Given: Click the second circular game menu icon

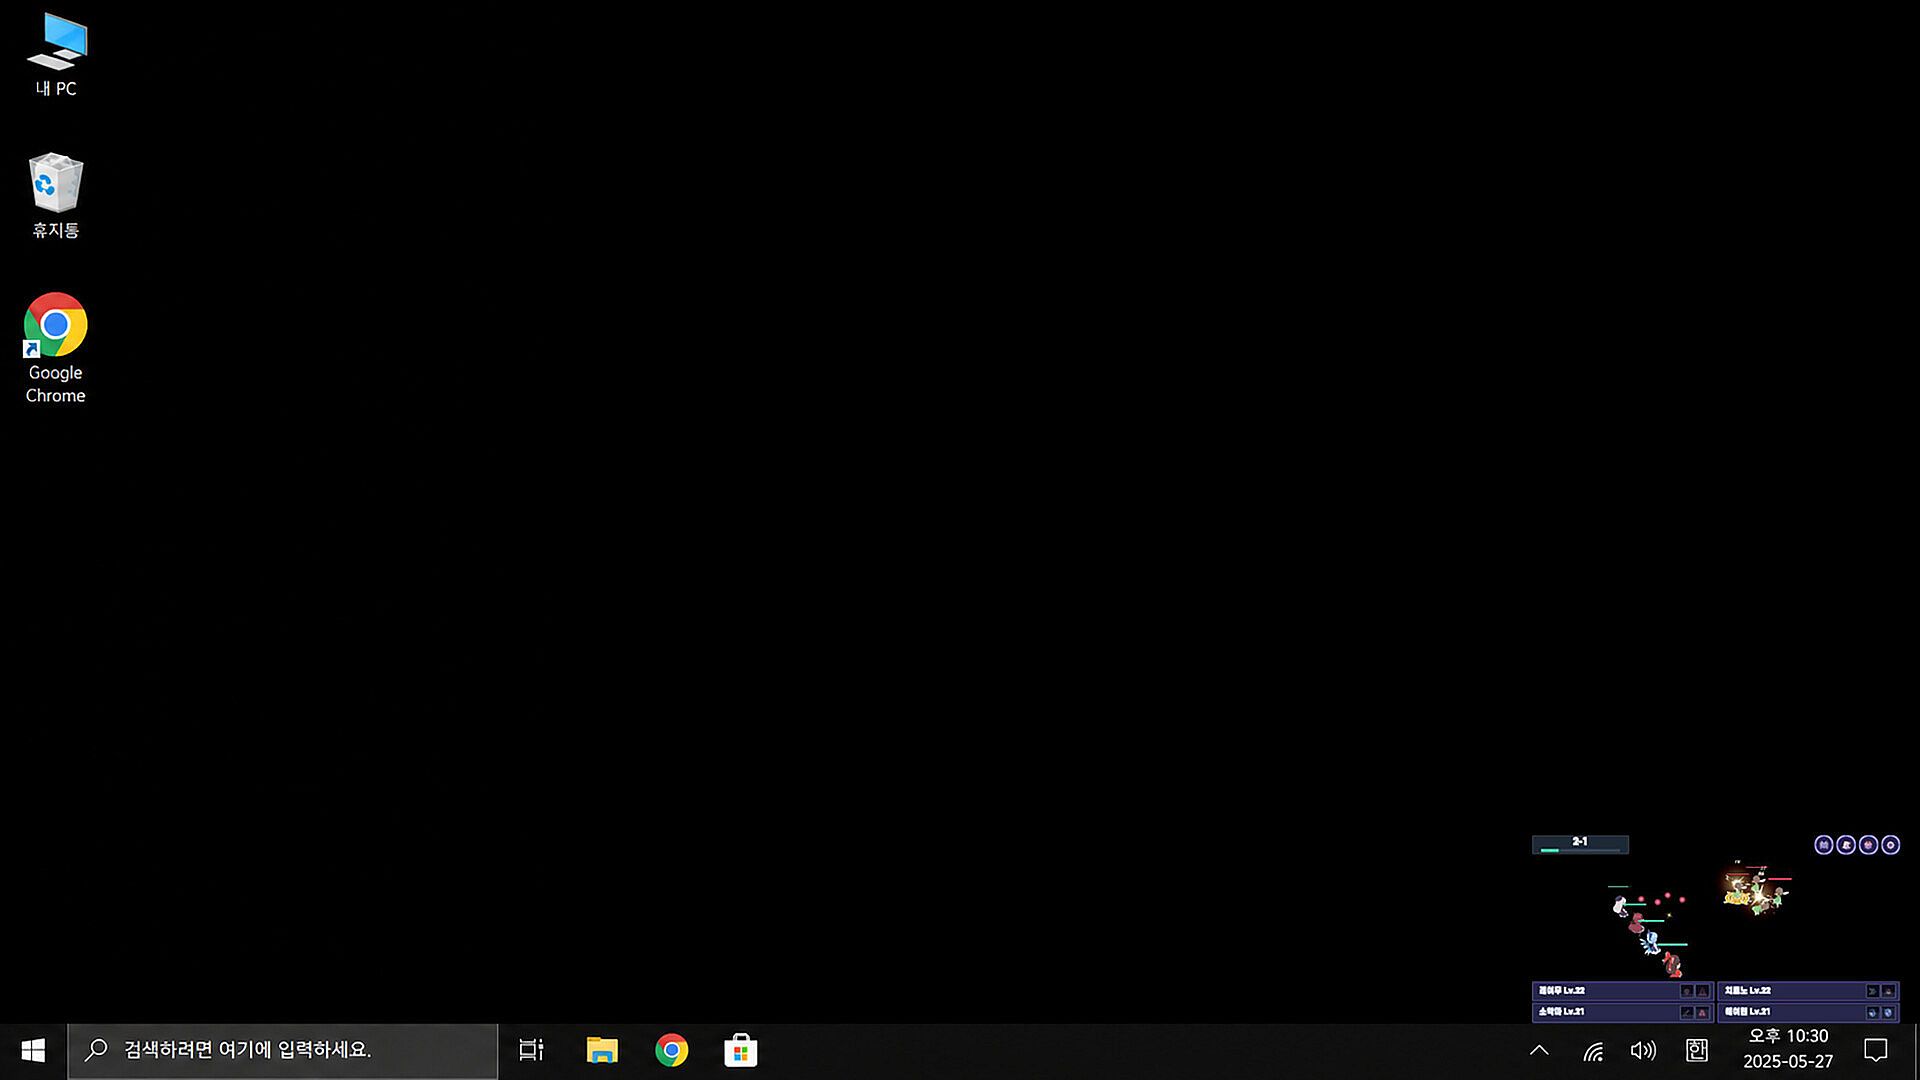Looking at the screenshot, I should coord(1846,845).
